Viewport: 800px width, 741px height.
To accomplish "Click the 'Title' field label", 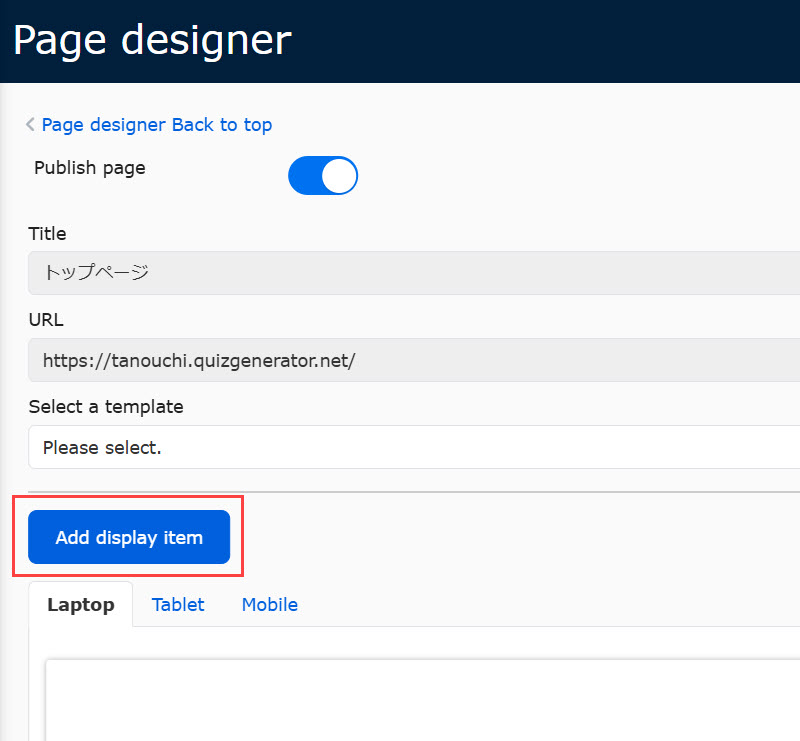I will coord(47,234).
